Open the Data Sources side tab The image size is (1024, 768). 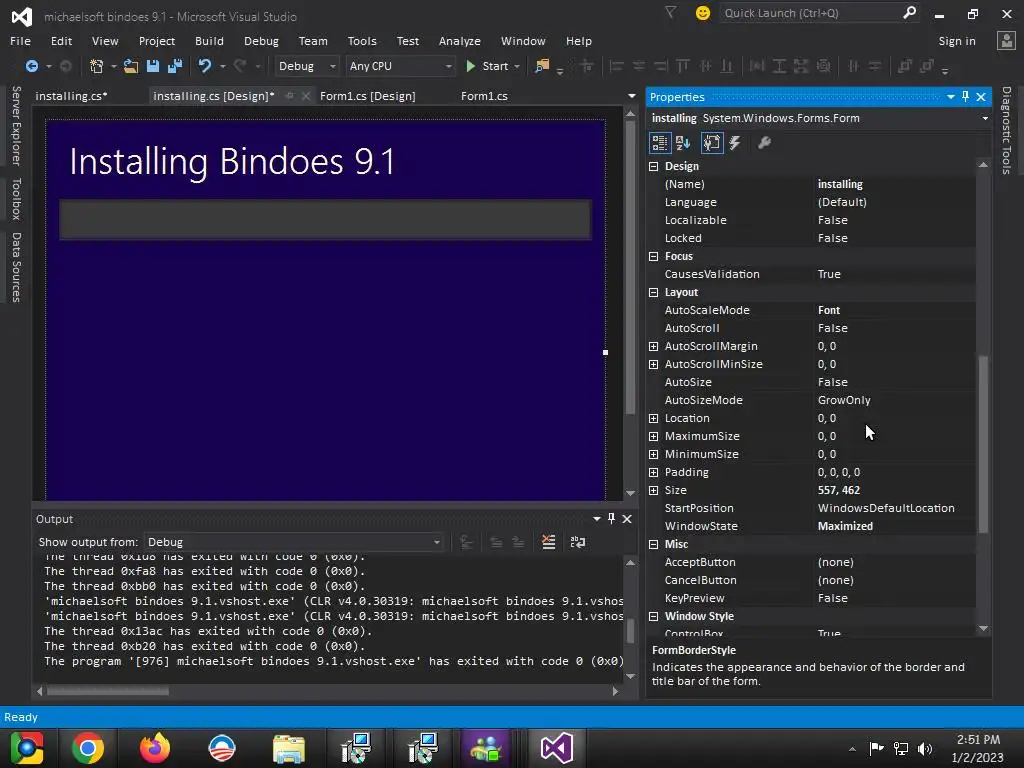16,267
